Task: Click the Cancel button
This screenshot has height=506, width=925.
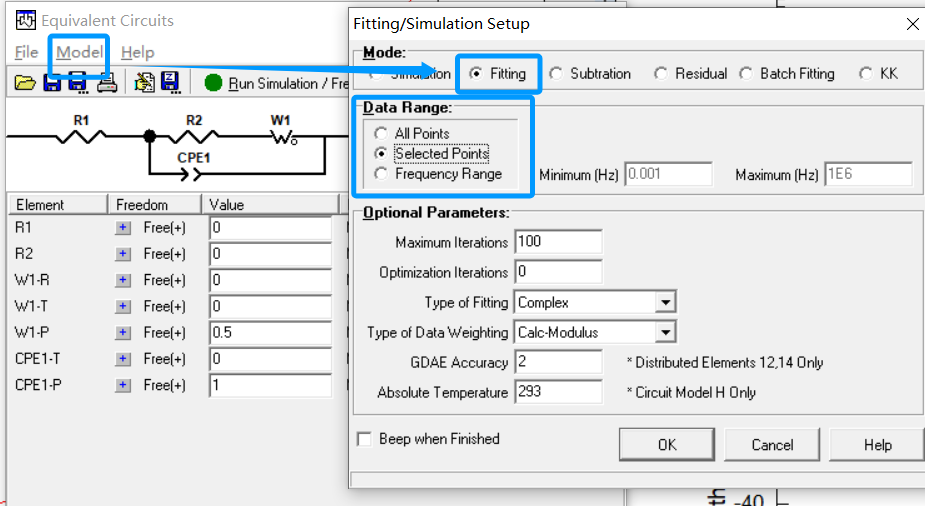Action: [772, 445]
